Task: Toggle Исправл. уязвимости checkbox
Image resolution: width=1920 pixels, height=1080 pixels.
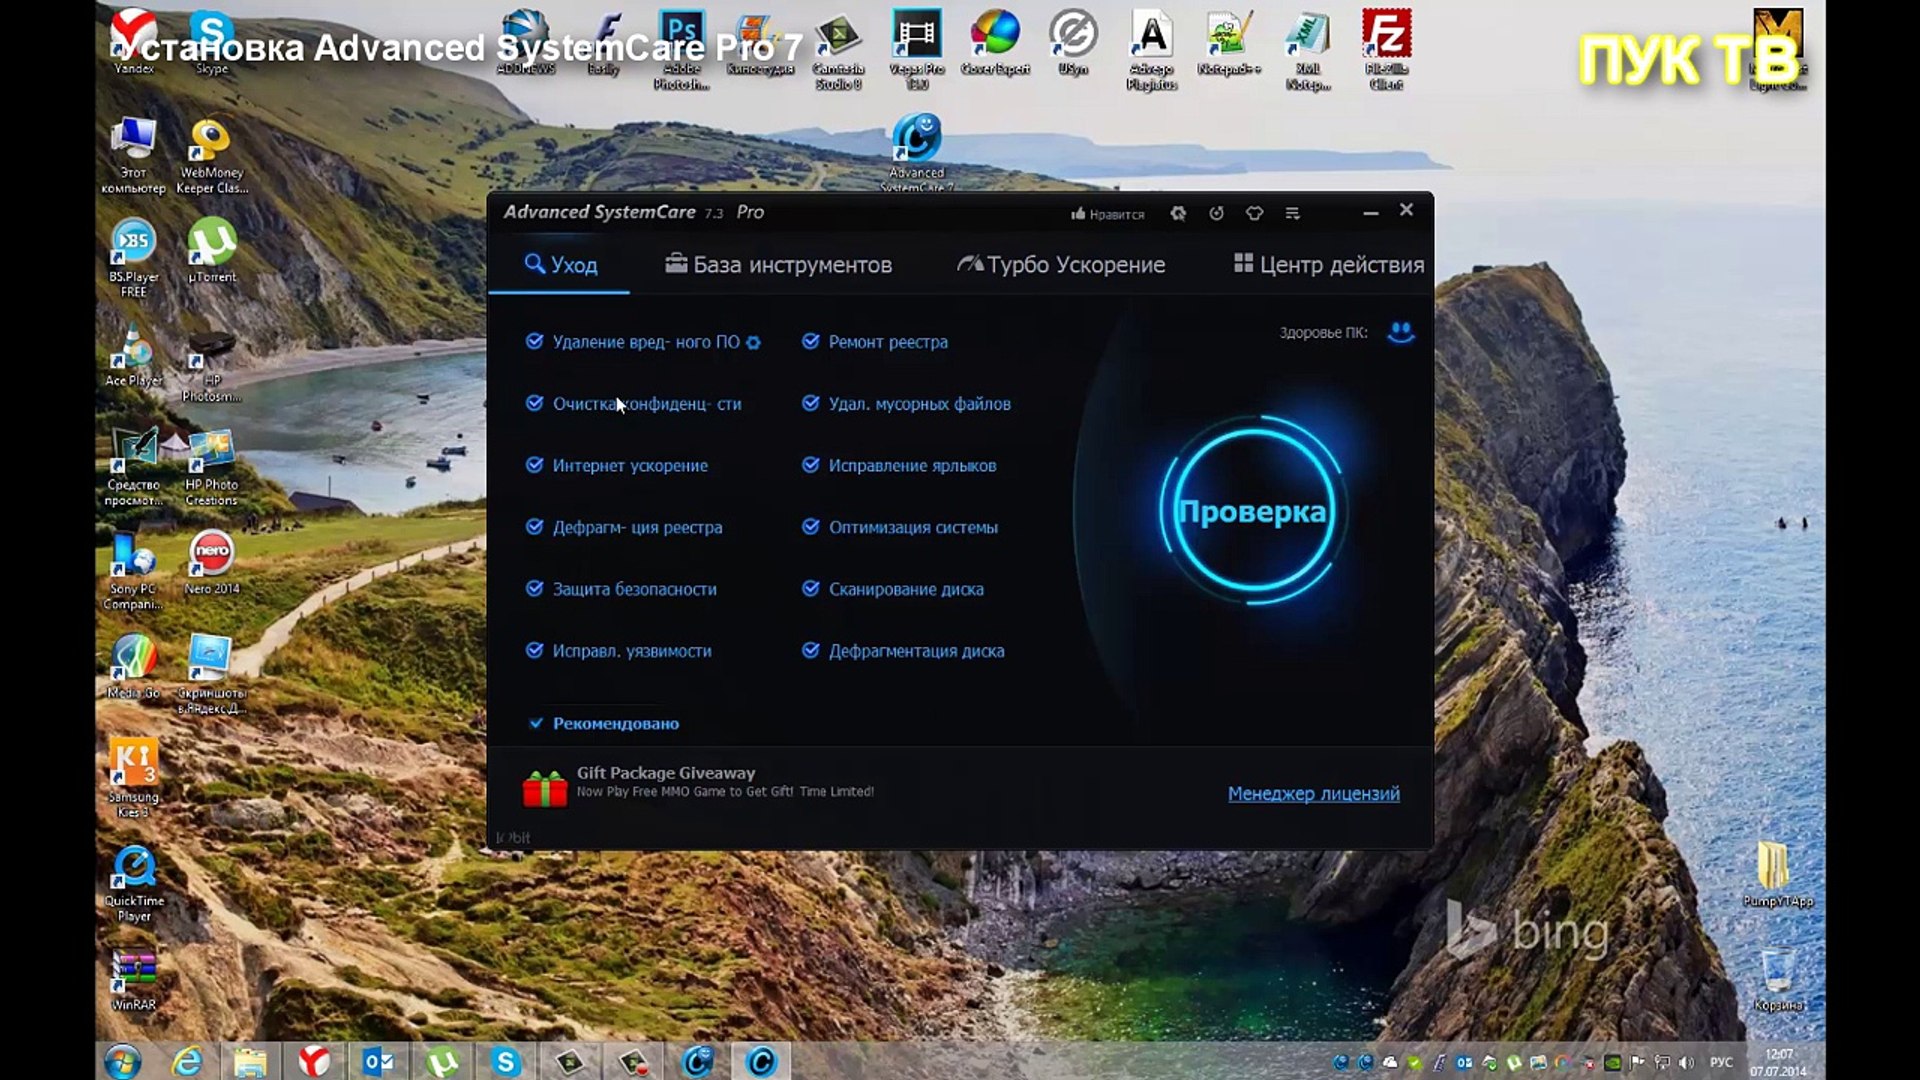Action: [534, 650]
